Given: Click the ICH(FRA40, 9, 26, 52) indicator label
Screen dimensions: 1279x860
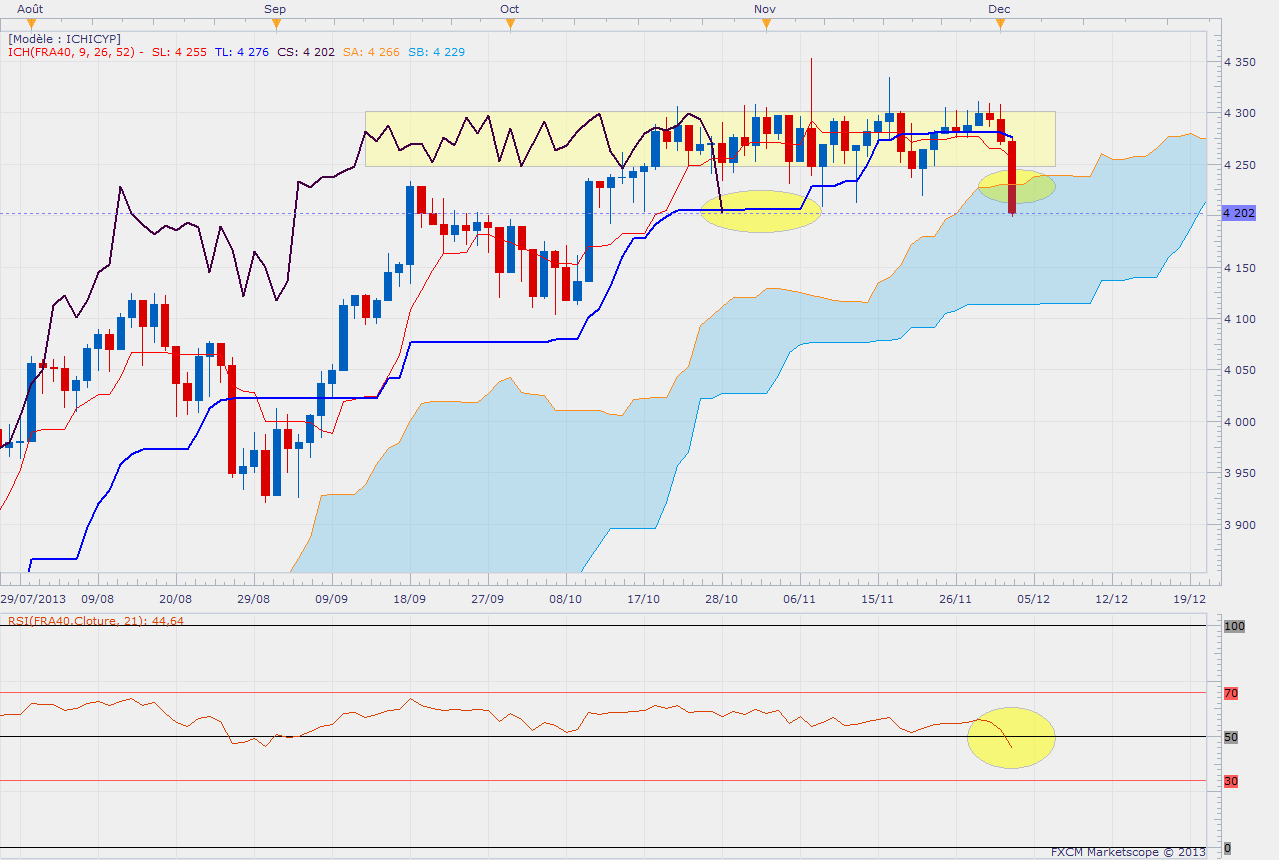Looking at the screenshot, I should 72,52.
